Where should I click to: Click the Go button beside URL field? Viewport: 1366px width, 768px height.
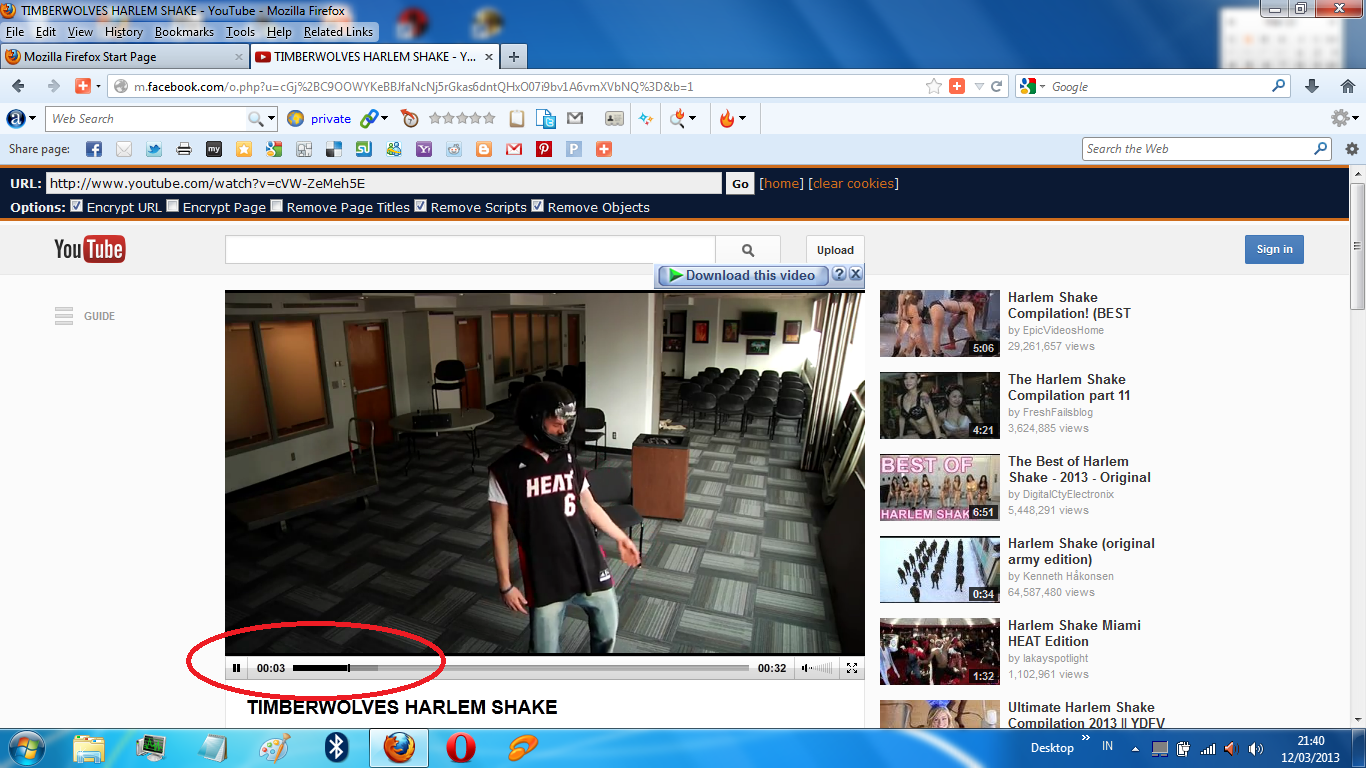(740, 184)
